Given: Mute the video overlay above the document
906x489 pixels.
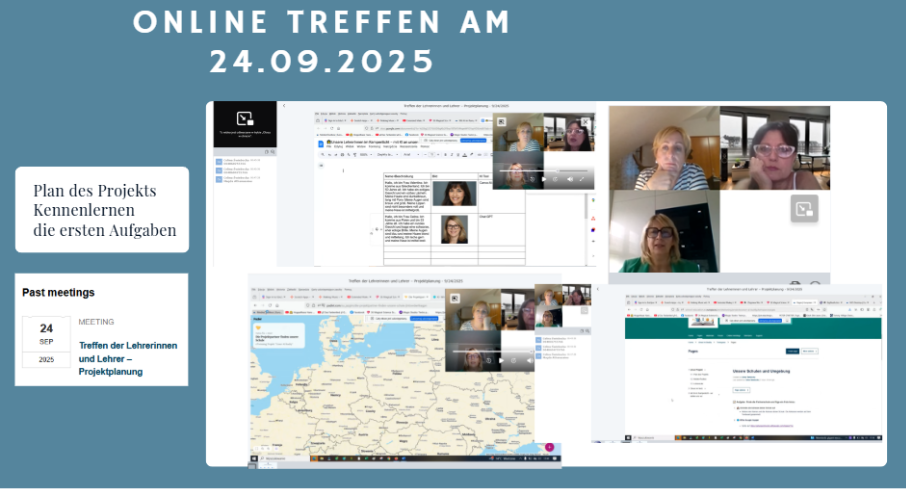Looking at the screenshot, I should pos(570,179).
